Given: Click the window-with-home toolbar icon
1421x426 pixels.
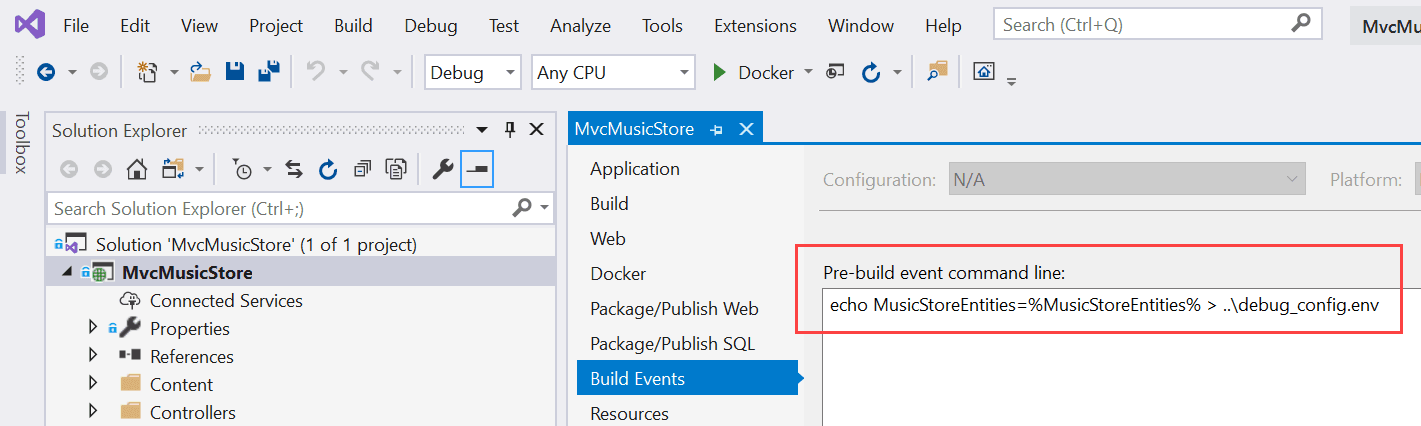Looking at the screenshot, I should point(984,72).
